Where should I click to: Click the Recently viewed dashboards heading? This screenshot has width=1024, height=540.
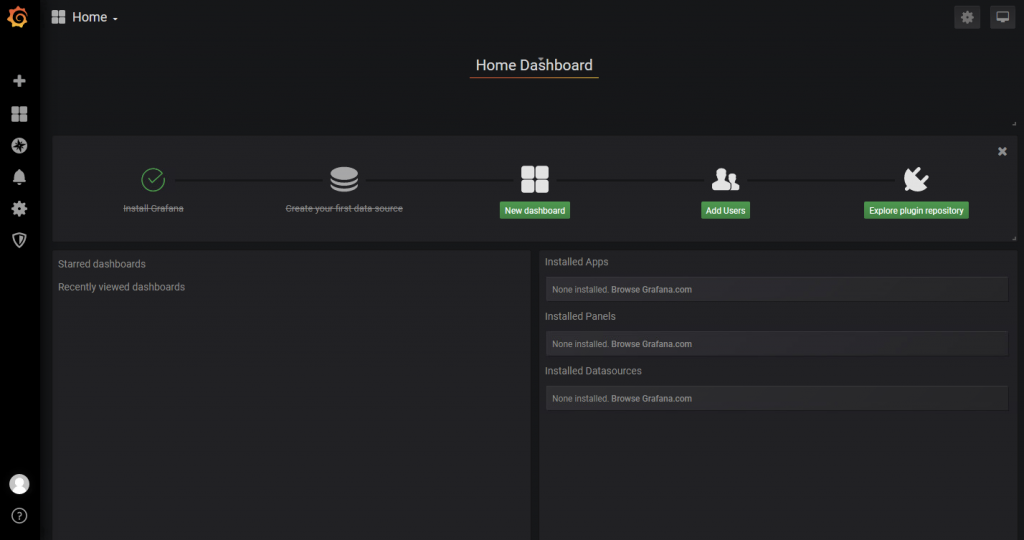[121, 287]
